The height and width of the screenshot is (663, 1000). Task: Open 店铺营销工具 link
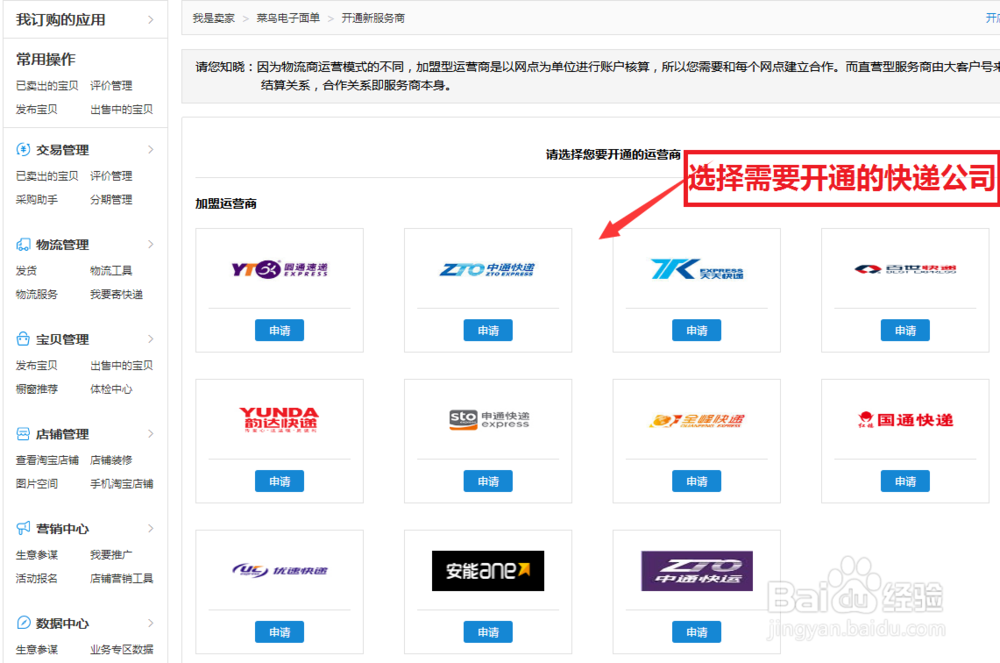pos(121,578)
